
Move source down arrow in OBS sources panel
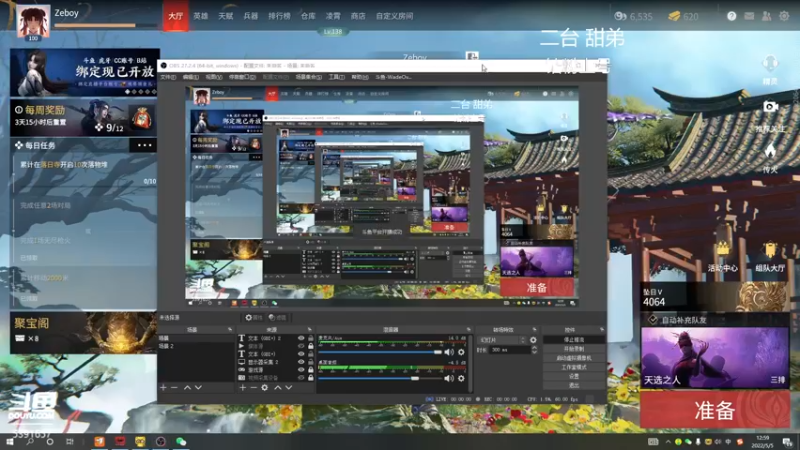[289, 388]
